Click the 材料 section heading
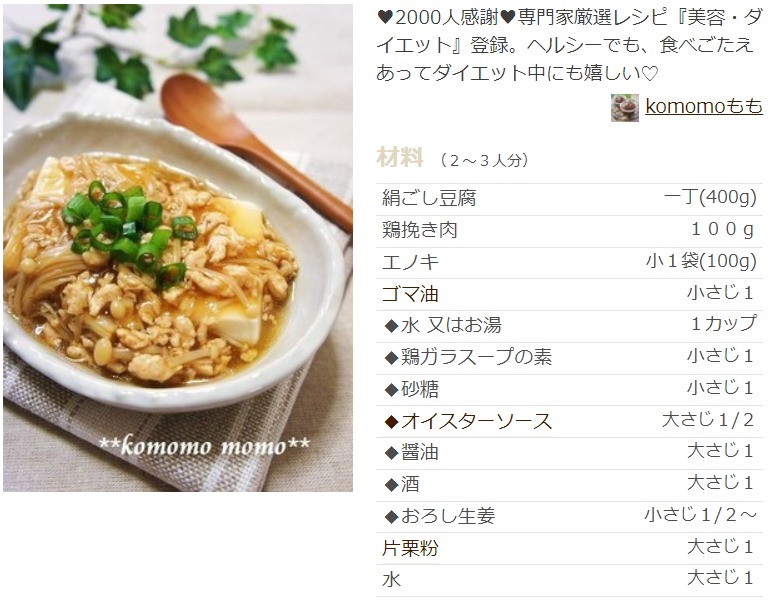 [400, 158]
